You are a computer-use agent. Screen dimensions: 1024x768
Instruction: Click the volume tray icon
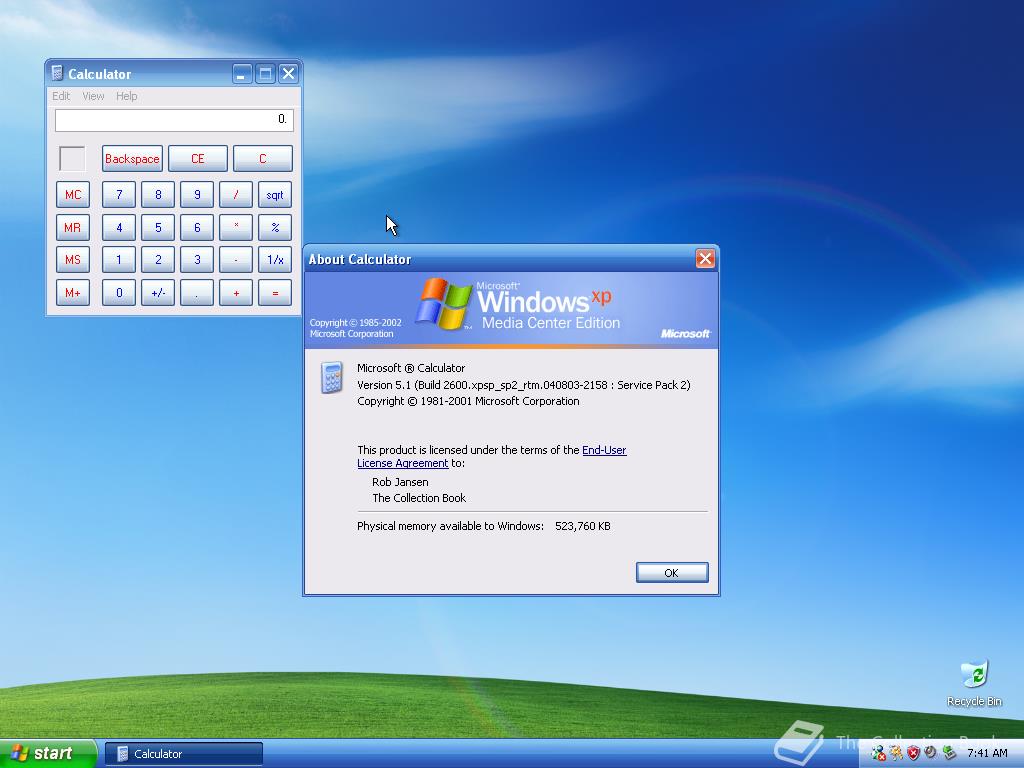931,753
